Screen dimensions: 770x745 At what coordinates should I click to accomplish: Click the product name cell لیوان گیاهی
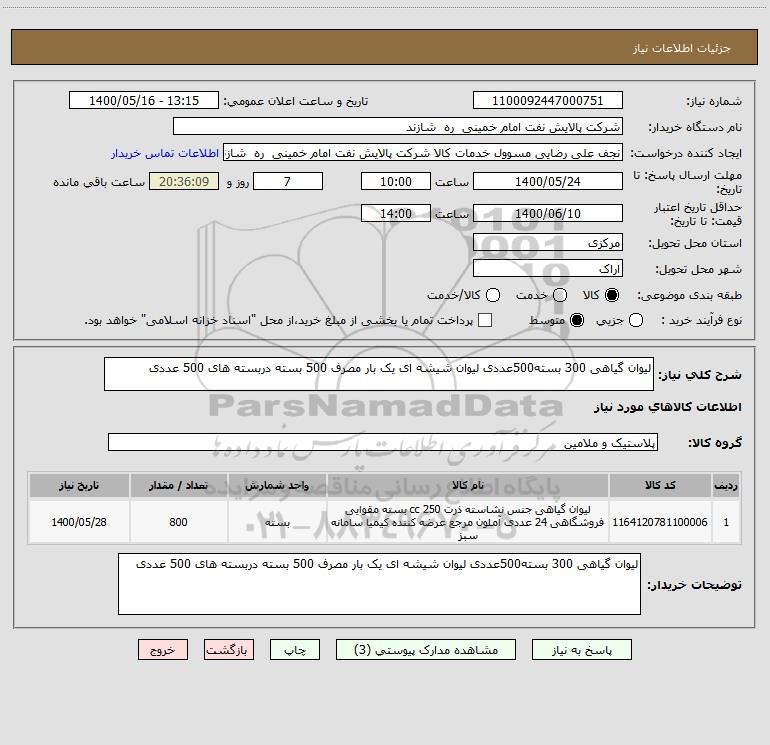pyautogui.click(x=468, y=522)
